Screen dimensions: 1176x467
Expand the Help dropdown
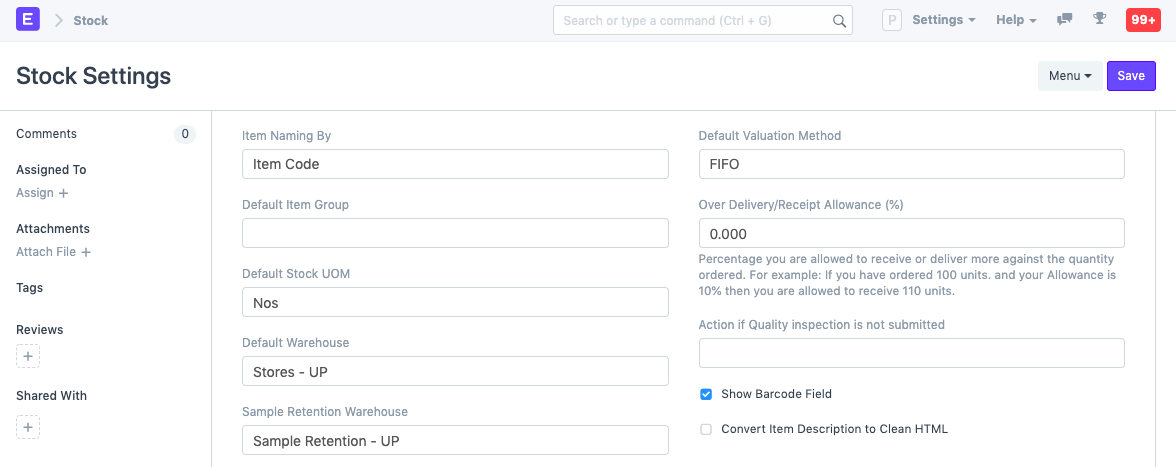pos(1016,20)
